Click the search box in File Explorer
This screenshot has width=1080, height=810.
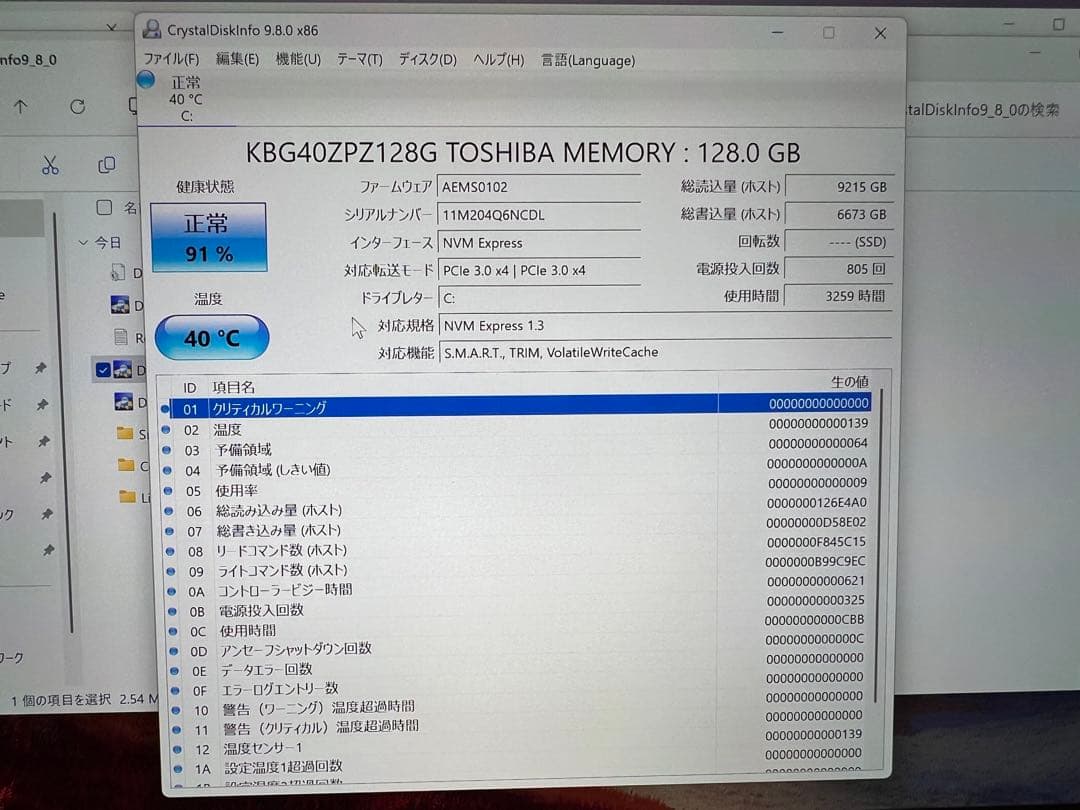pyautogui.click(x=985, y=110)
